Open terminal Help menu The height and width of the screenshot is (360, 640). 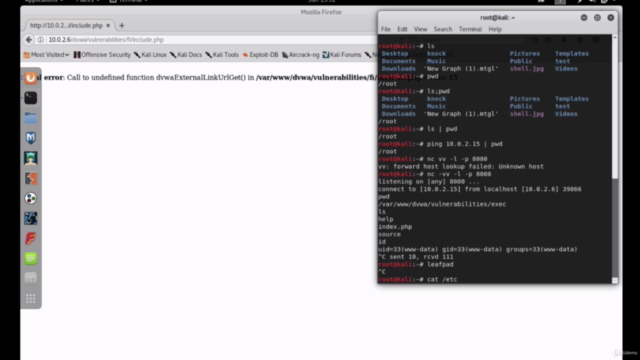pyautogui.click(x=495, y=29)
